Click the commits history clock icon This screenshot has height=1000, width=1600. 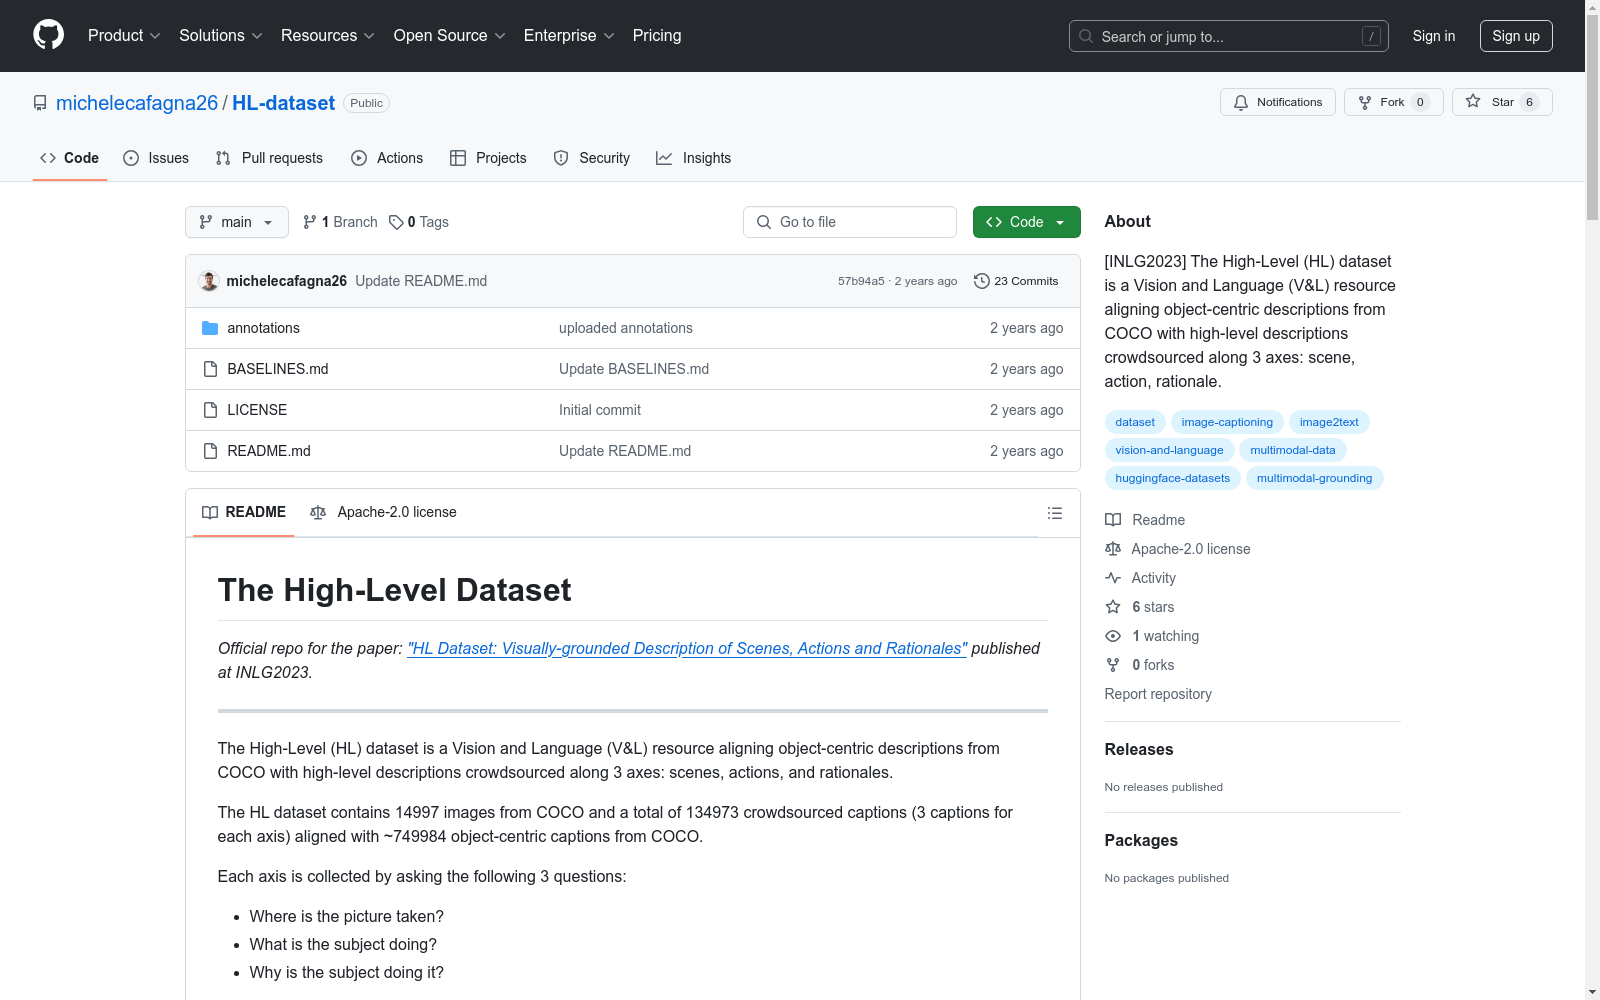click(982, 281)
